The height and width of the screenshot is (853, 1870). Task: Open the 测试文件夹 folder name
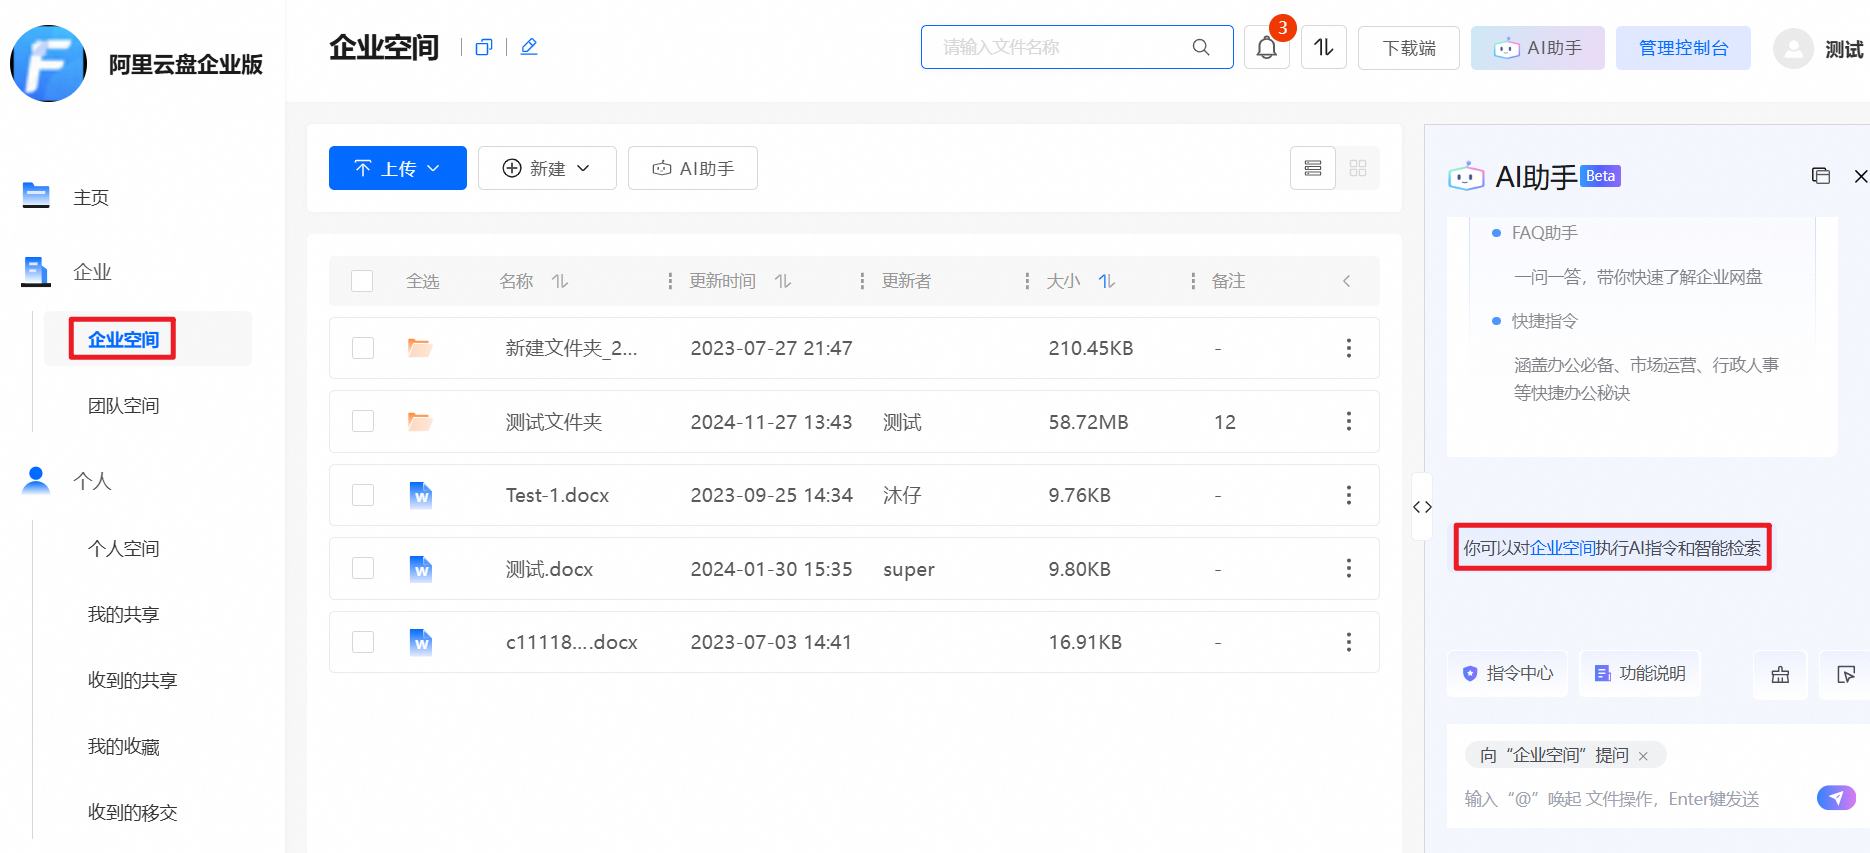[554, 421]
